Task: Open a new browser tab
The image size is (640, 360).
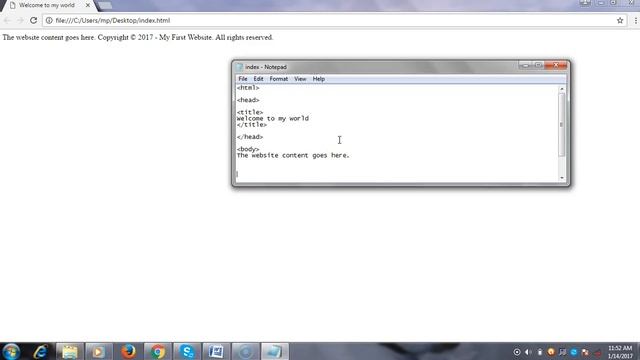Action: click(105, 5)
